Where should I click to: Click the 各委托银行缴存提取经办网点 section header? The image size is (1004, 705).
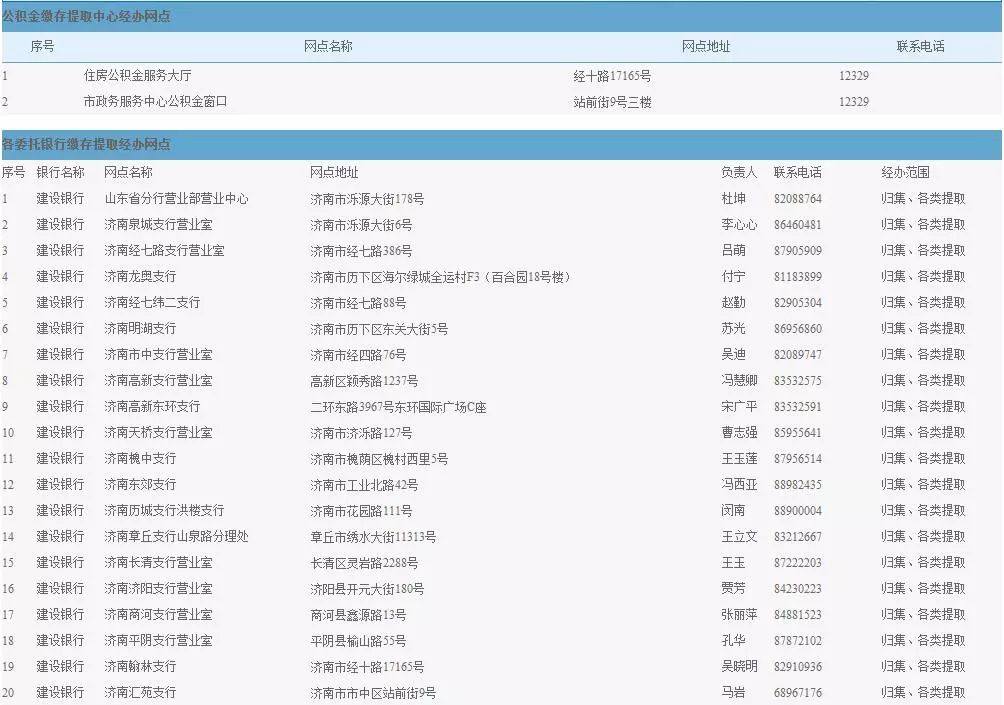86,144
